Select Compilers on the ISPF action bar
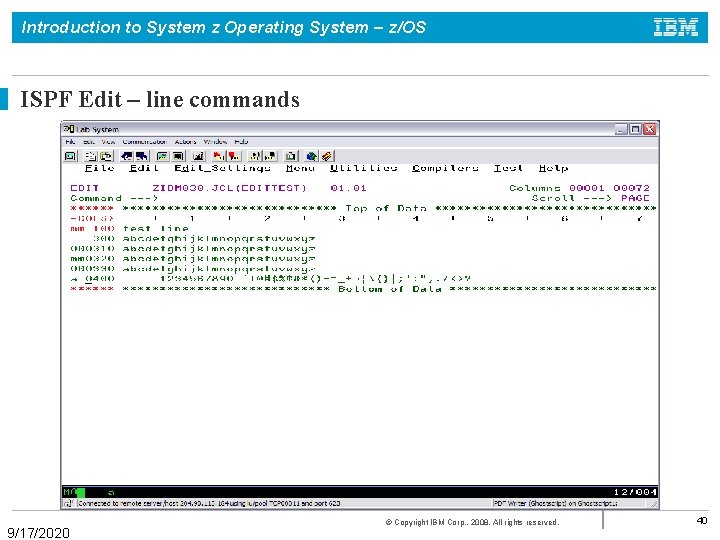The width and height of the screenshot is (720, 540). [x=445, y=168]
